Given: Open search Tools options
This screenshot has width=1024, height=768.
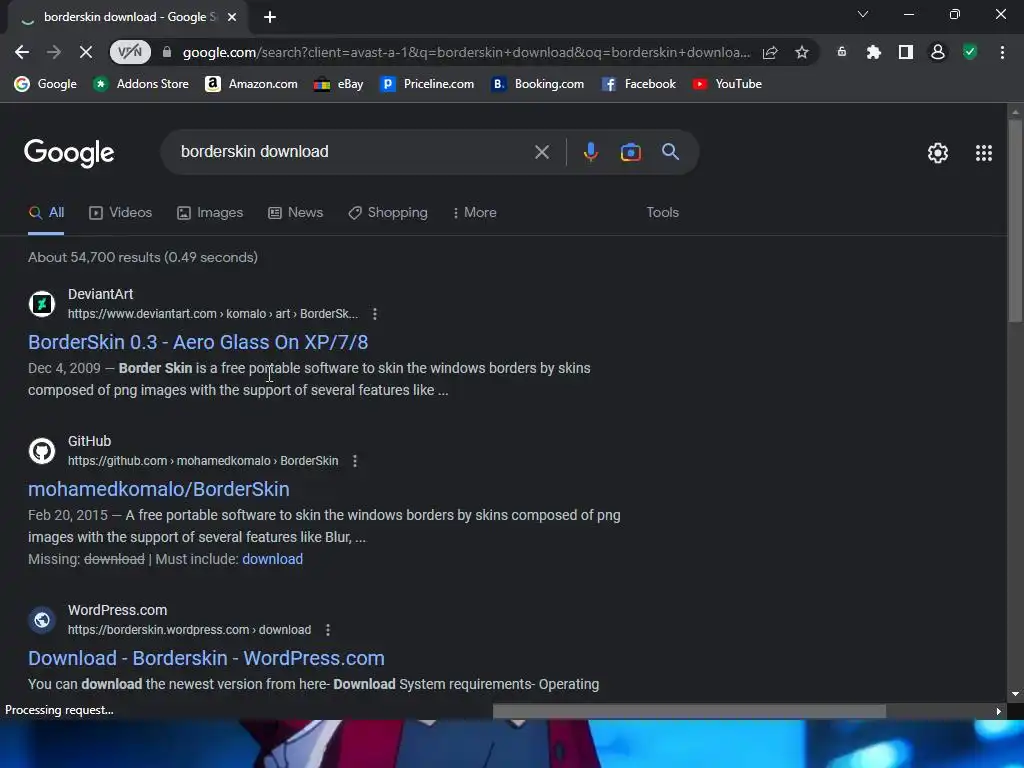Looking at the screenshot, I should [662, 213].
